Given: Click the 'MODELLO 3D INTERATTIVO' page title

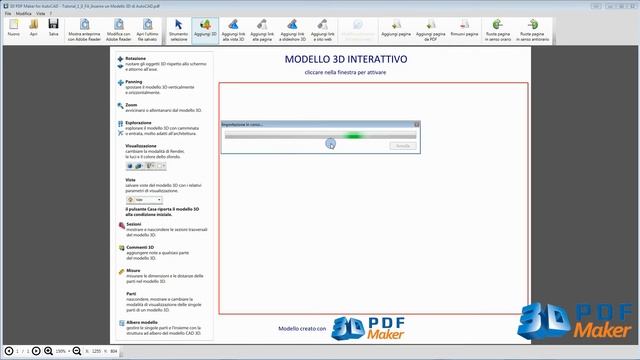Looking at the screenshot, I should point(346,59).
